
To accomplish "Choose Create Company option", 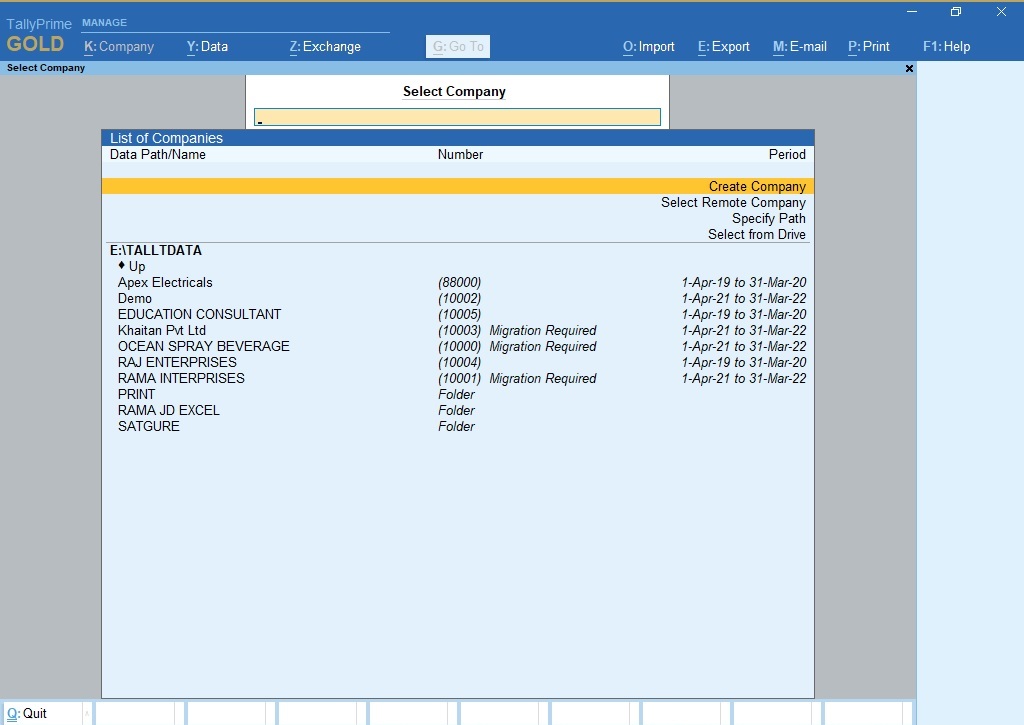I will tap(458, 186).
